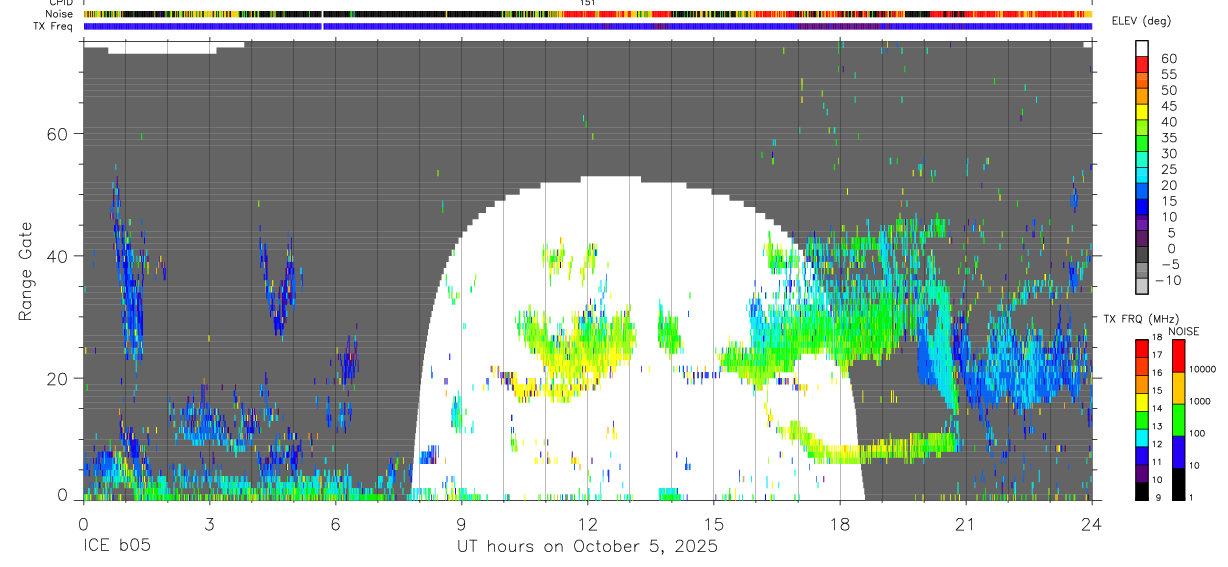
Task: Pick the black 9 MHz block in TX FRQ legend
Action: 1141,490
